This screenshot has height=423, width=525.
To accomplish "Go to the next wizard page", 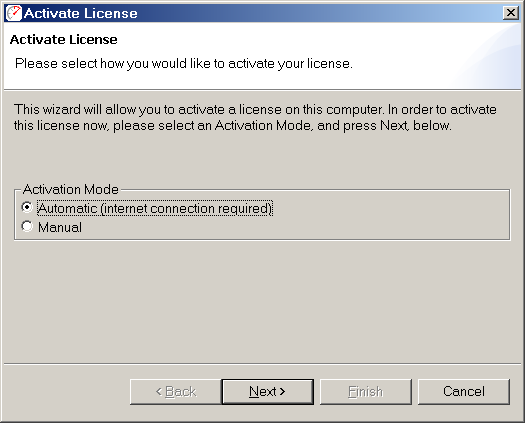I will [268, 392].
